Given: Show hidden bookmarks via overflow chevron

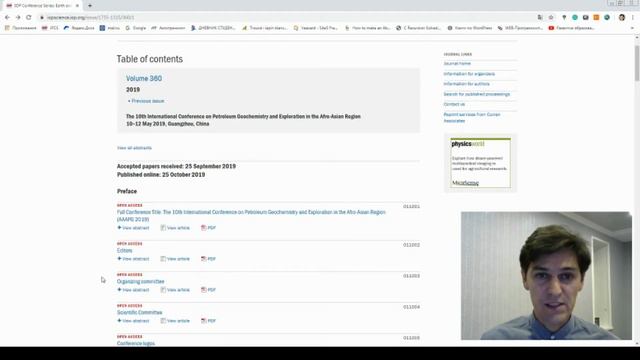Looking at the screenshot, I should pyautogui.click(x=632, y=28).
